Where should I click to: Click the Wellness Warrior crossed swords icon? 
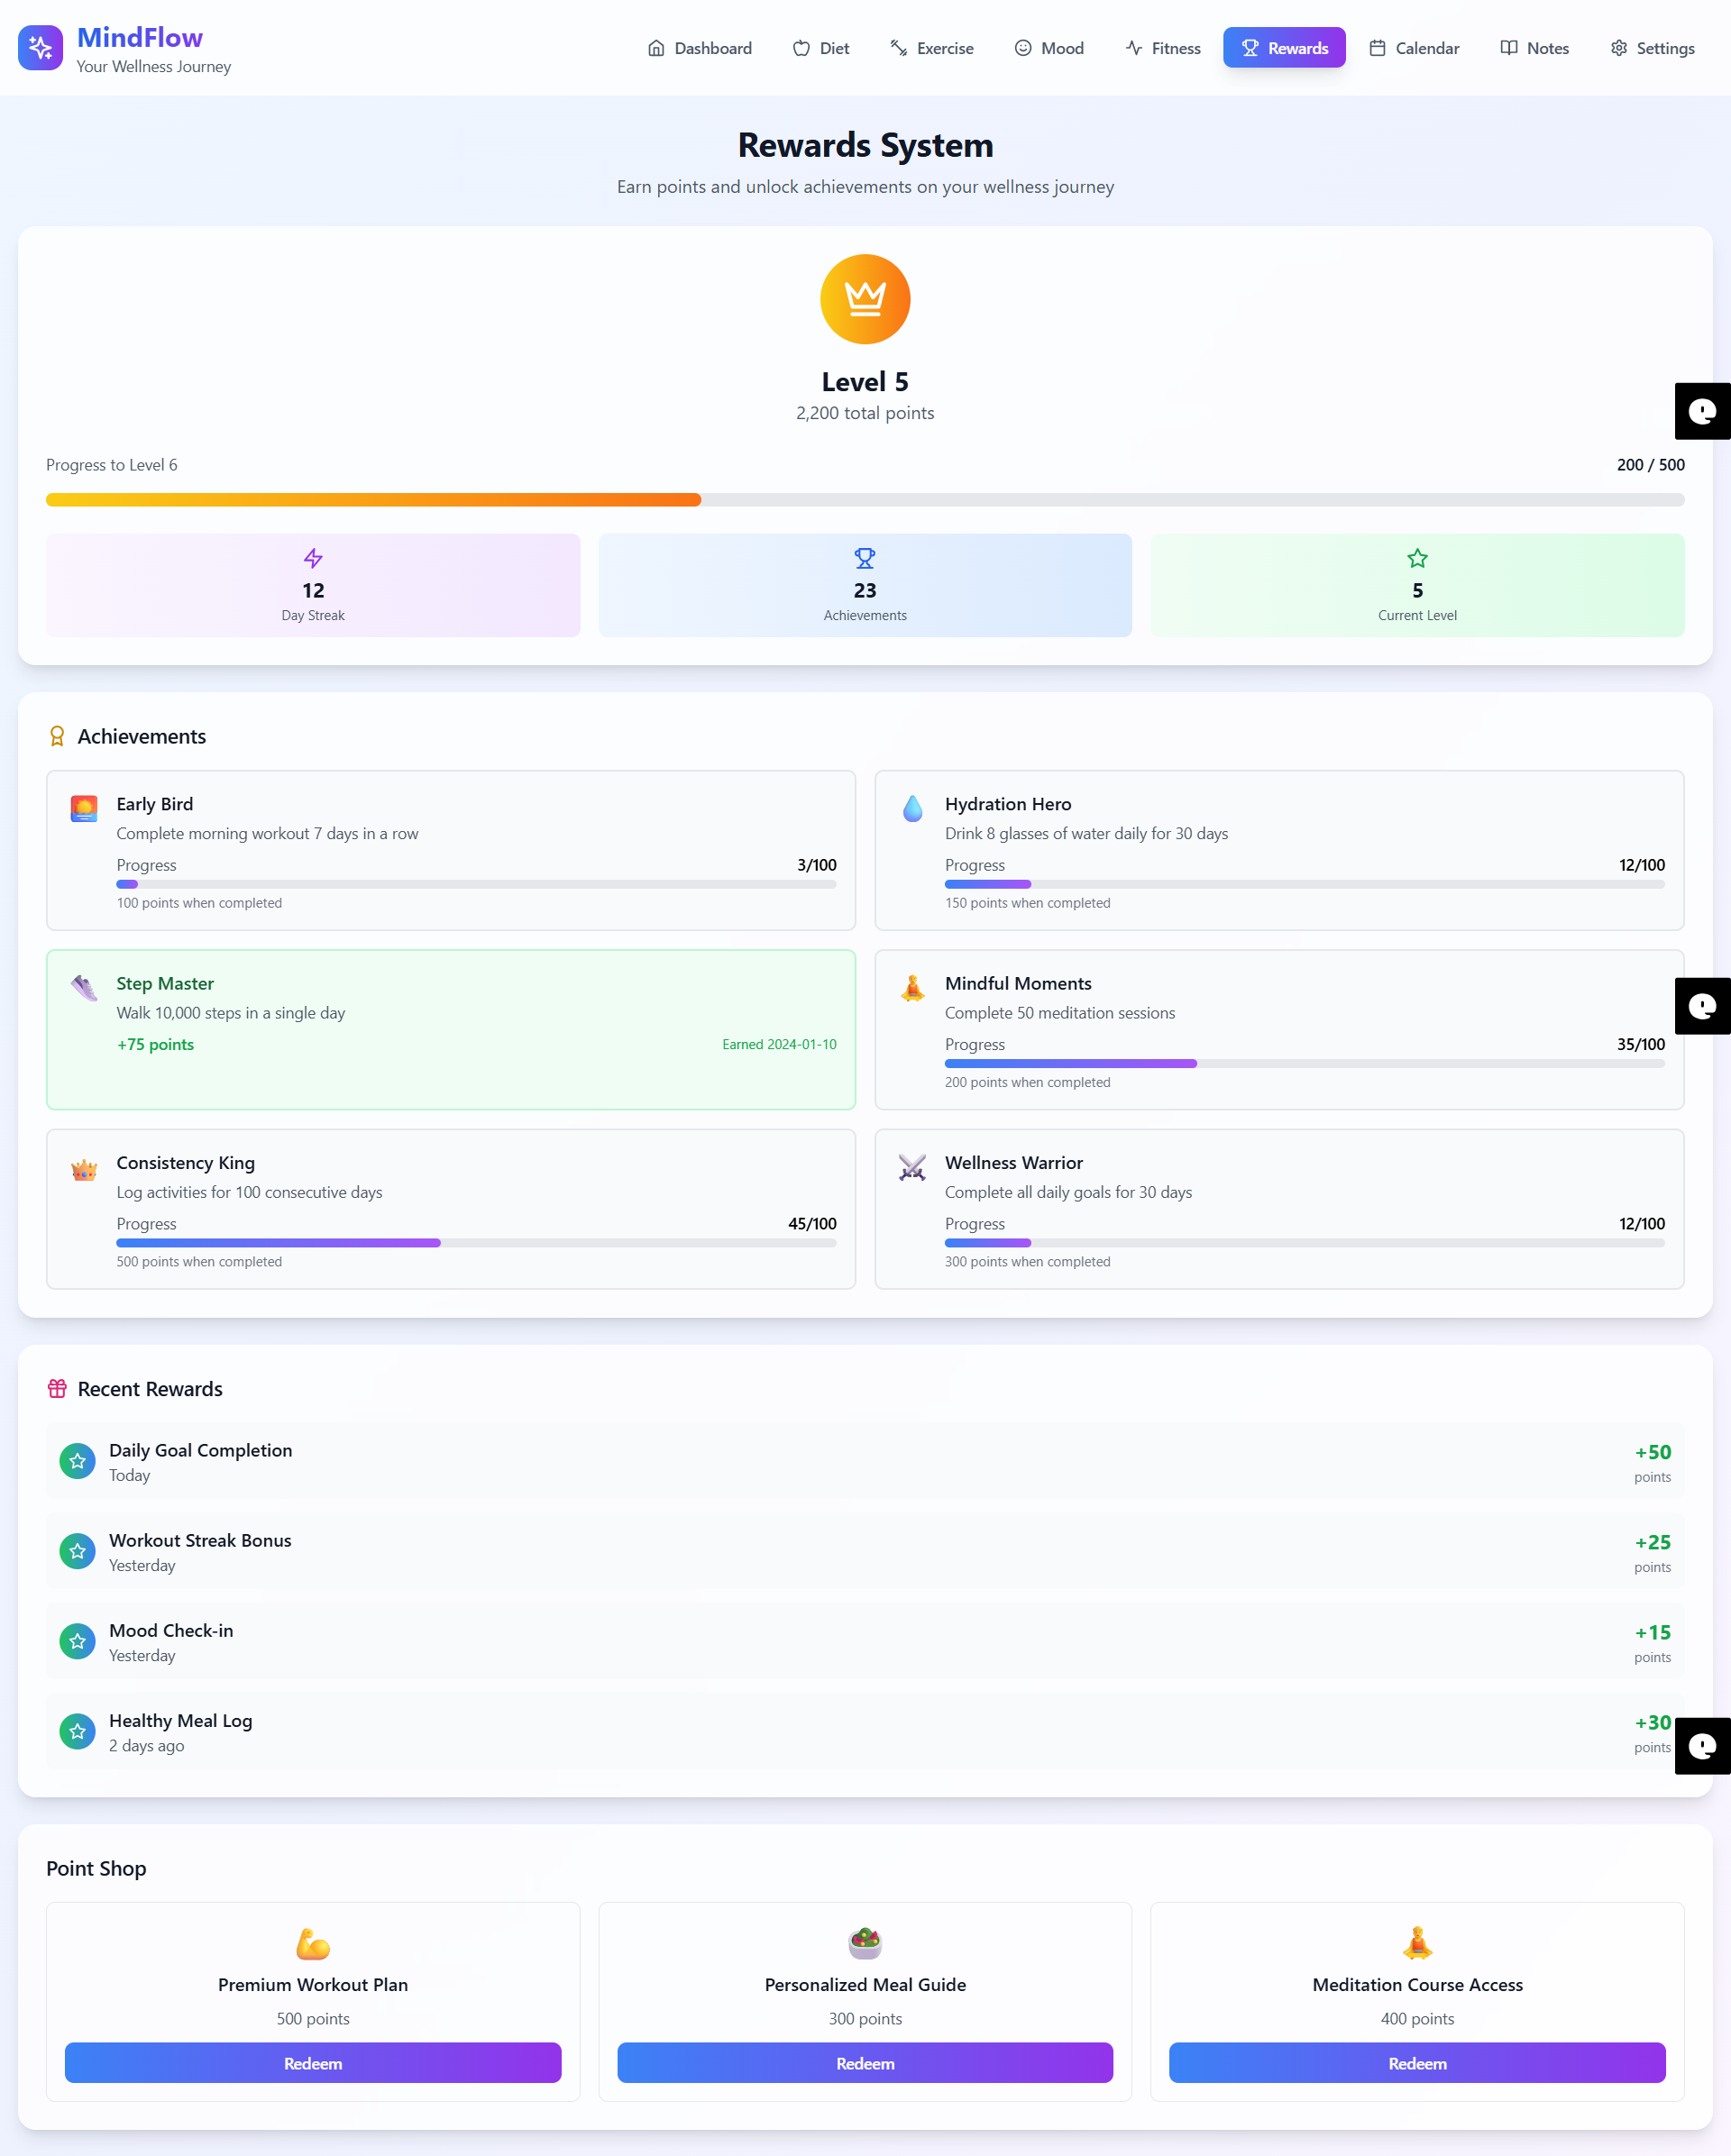click(x=912, y=1167)
